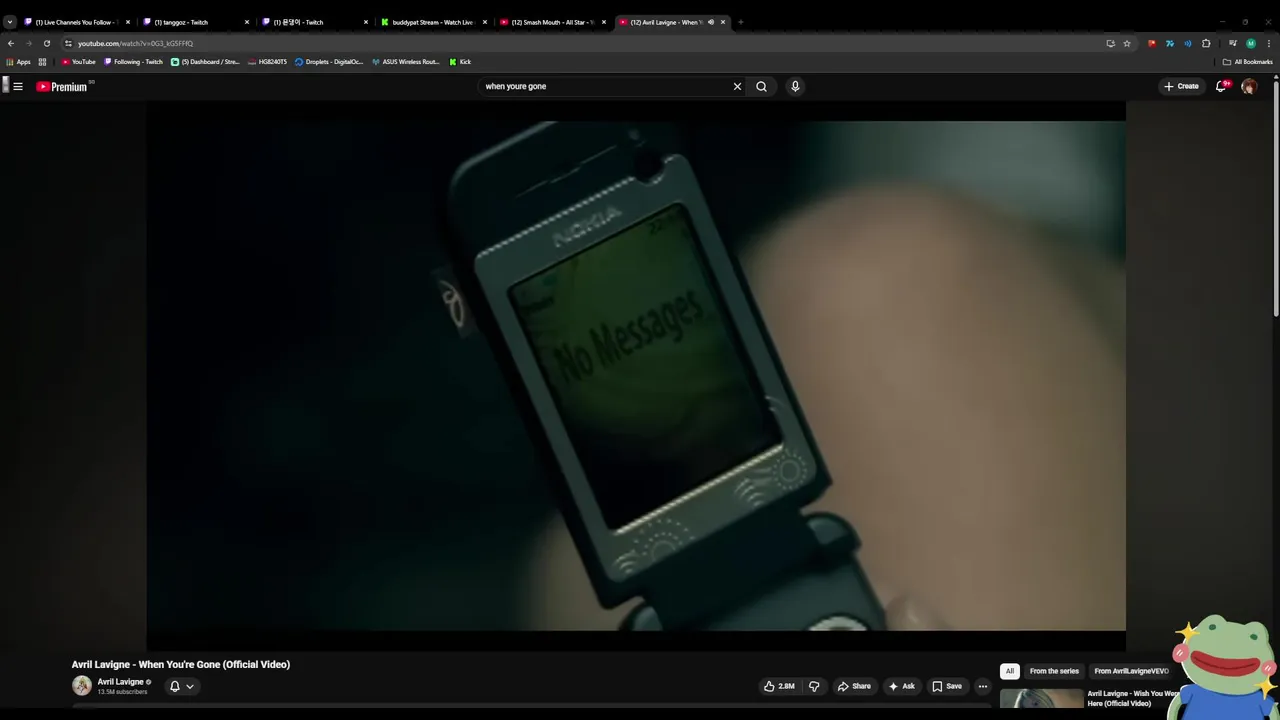Open the "Wish You Were Here" suggested video thumbnail
The width and height of the screenshot is (1280, 720).
coord(1041,700)
